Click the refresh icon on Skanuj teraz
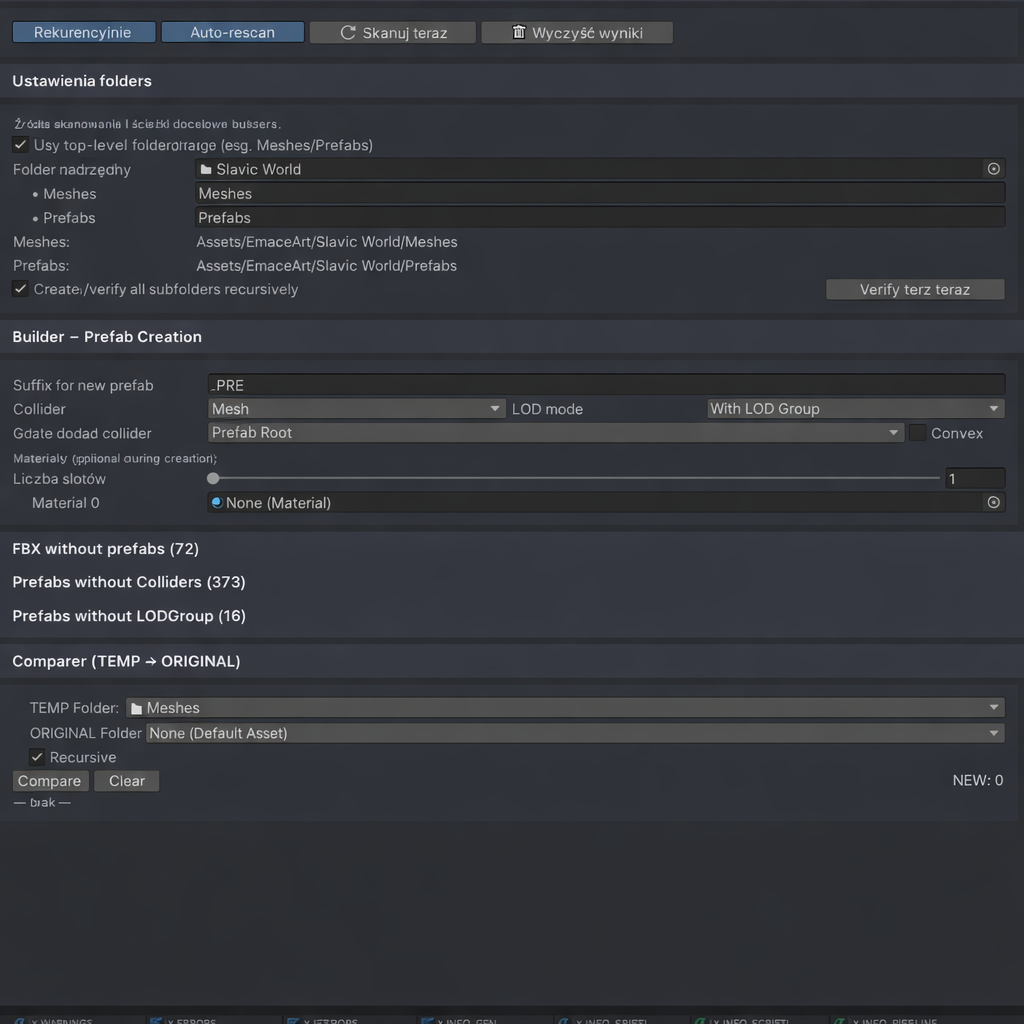This screenshot has width=1024, height=1024. click(x=348, y=33)
